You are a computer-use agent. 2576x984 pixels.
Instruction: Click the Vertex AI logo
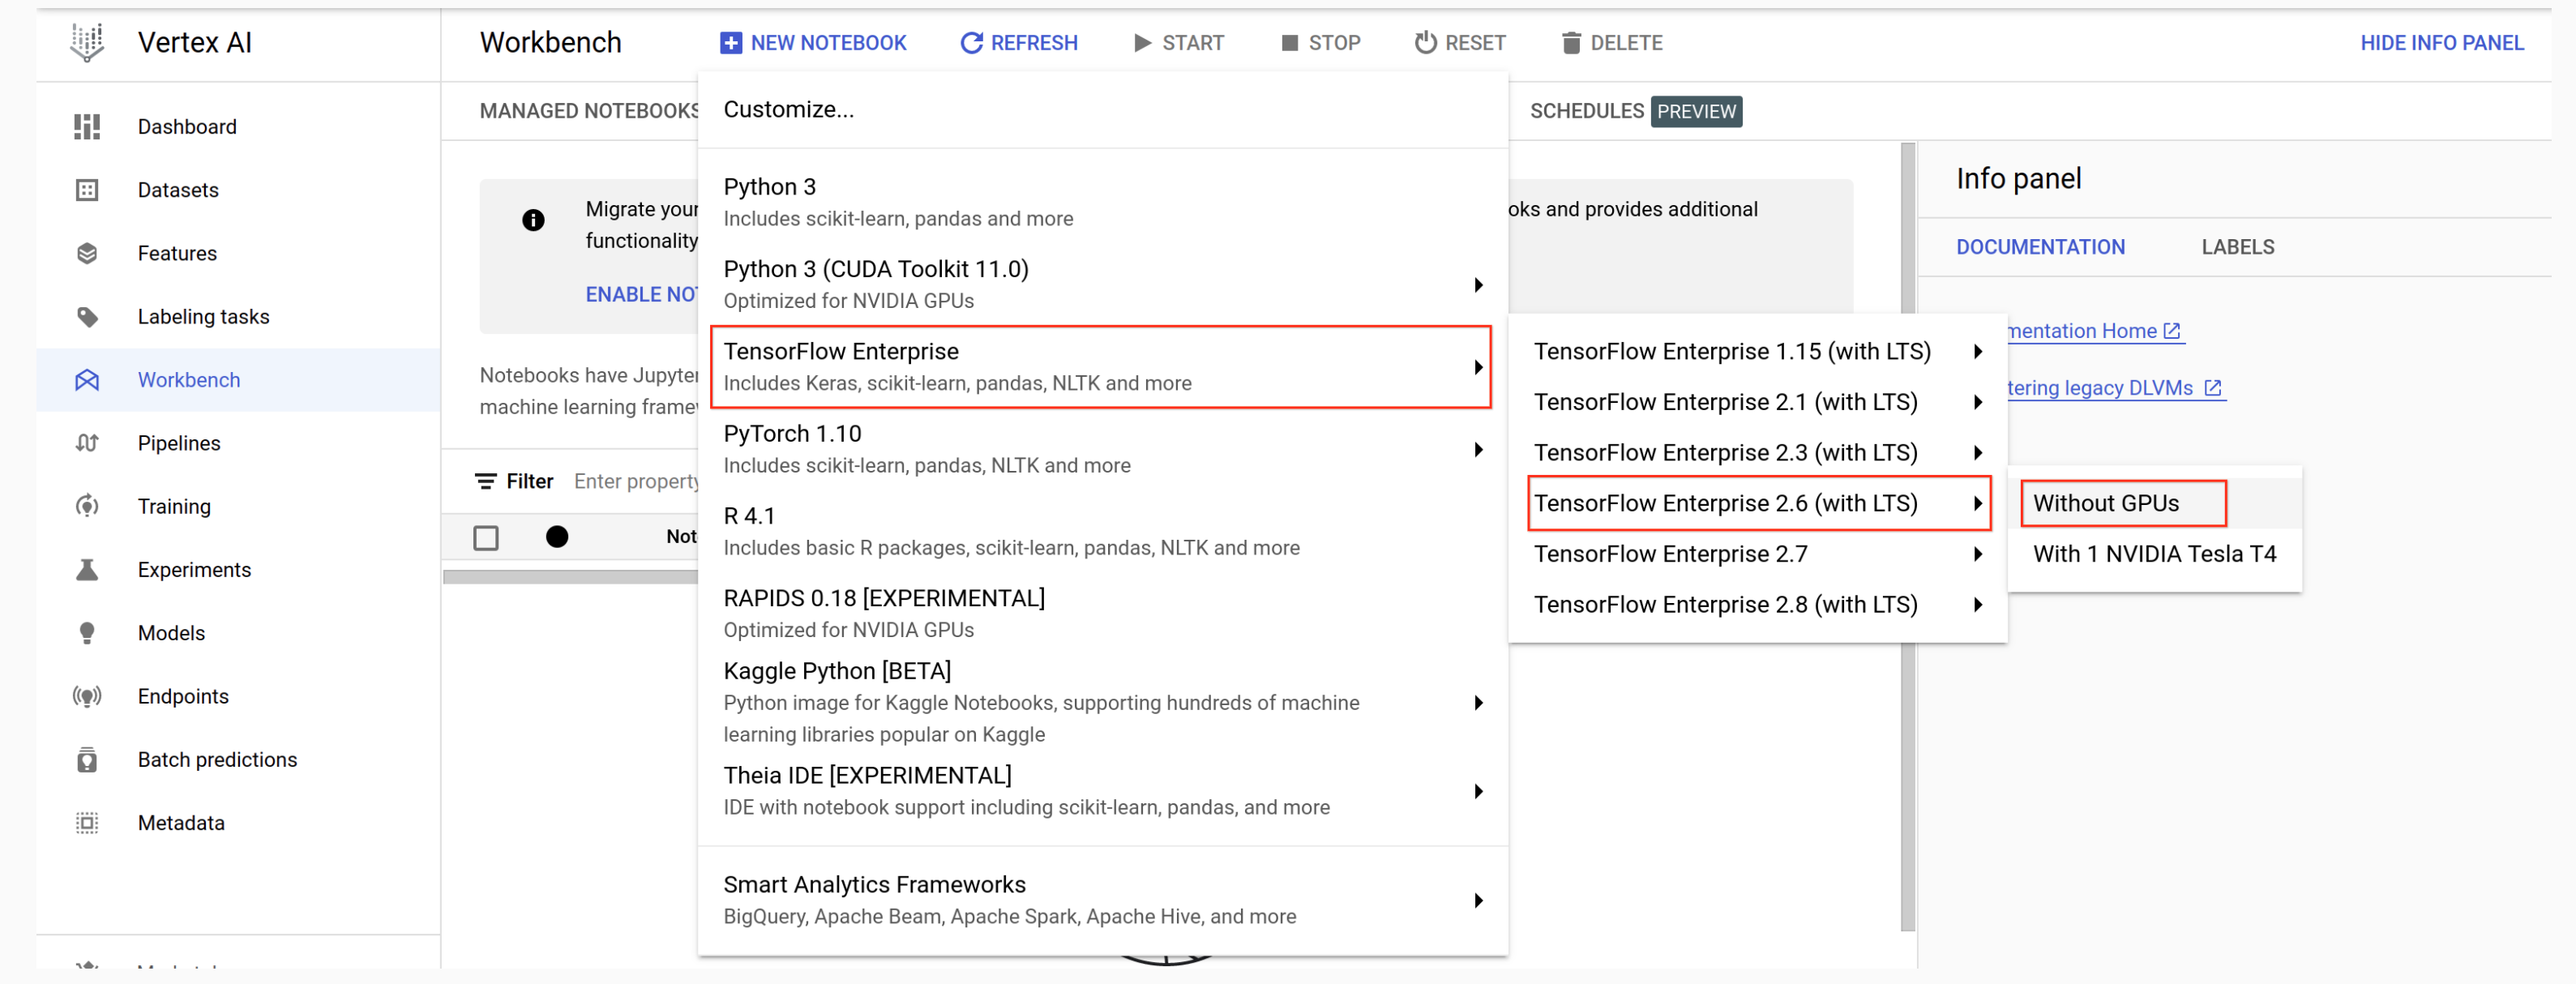tap(87, 43)
